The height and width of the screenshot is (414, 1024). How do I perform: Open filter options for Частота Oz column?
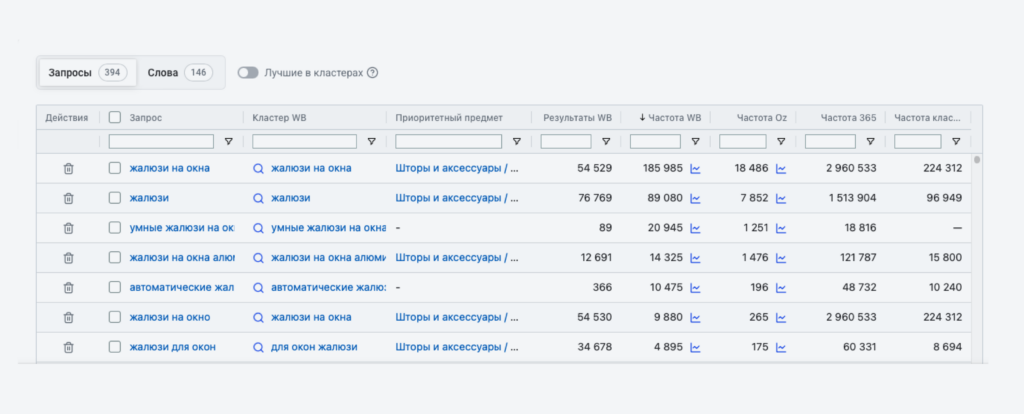[x=781, y=142]
